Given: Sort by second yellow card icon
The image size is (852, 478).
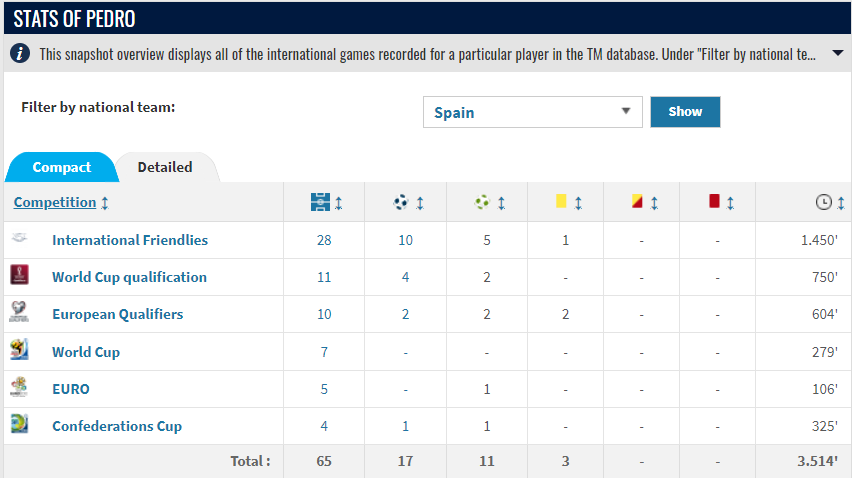Looking at the screenshot, I should [x=637, y=203].
